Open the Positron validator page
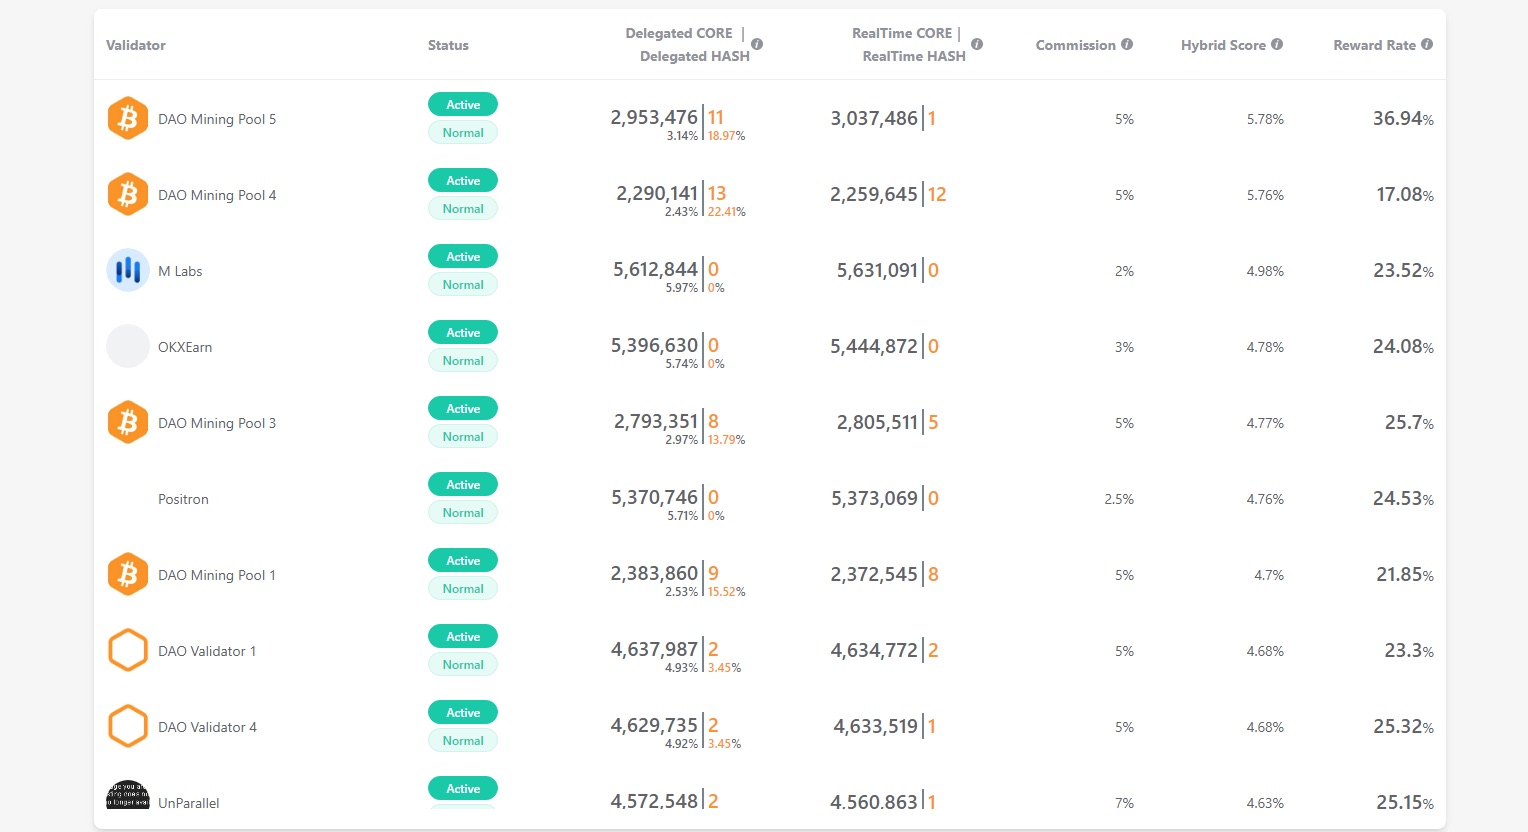This screenshot has height=832, width=1528. [x=183, y=499]
